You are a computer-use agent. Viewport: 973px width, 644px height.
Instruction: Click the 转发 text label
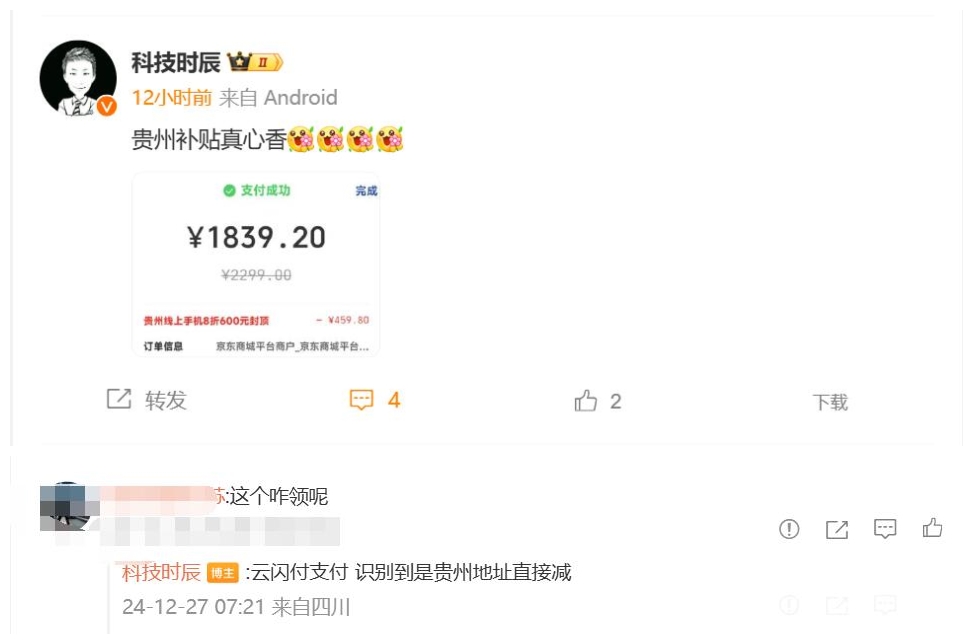pyautogui.click(x=166, y=400)
